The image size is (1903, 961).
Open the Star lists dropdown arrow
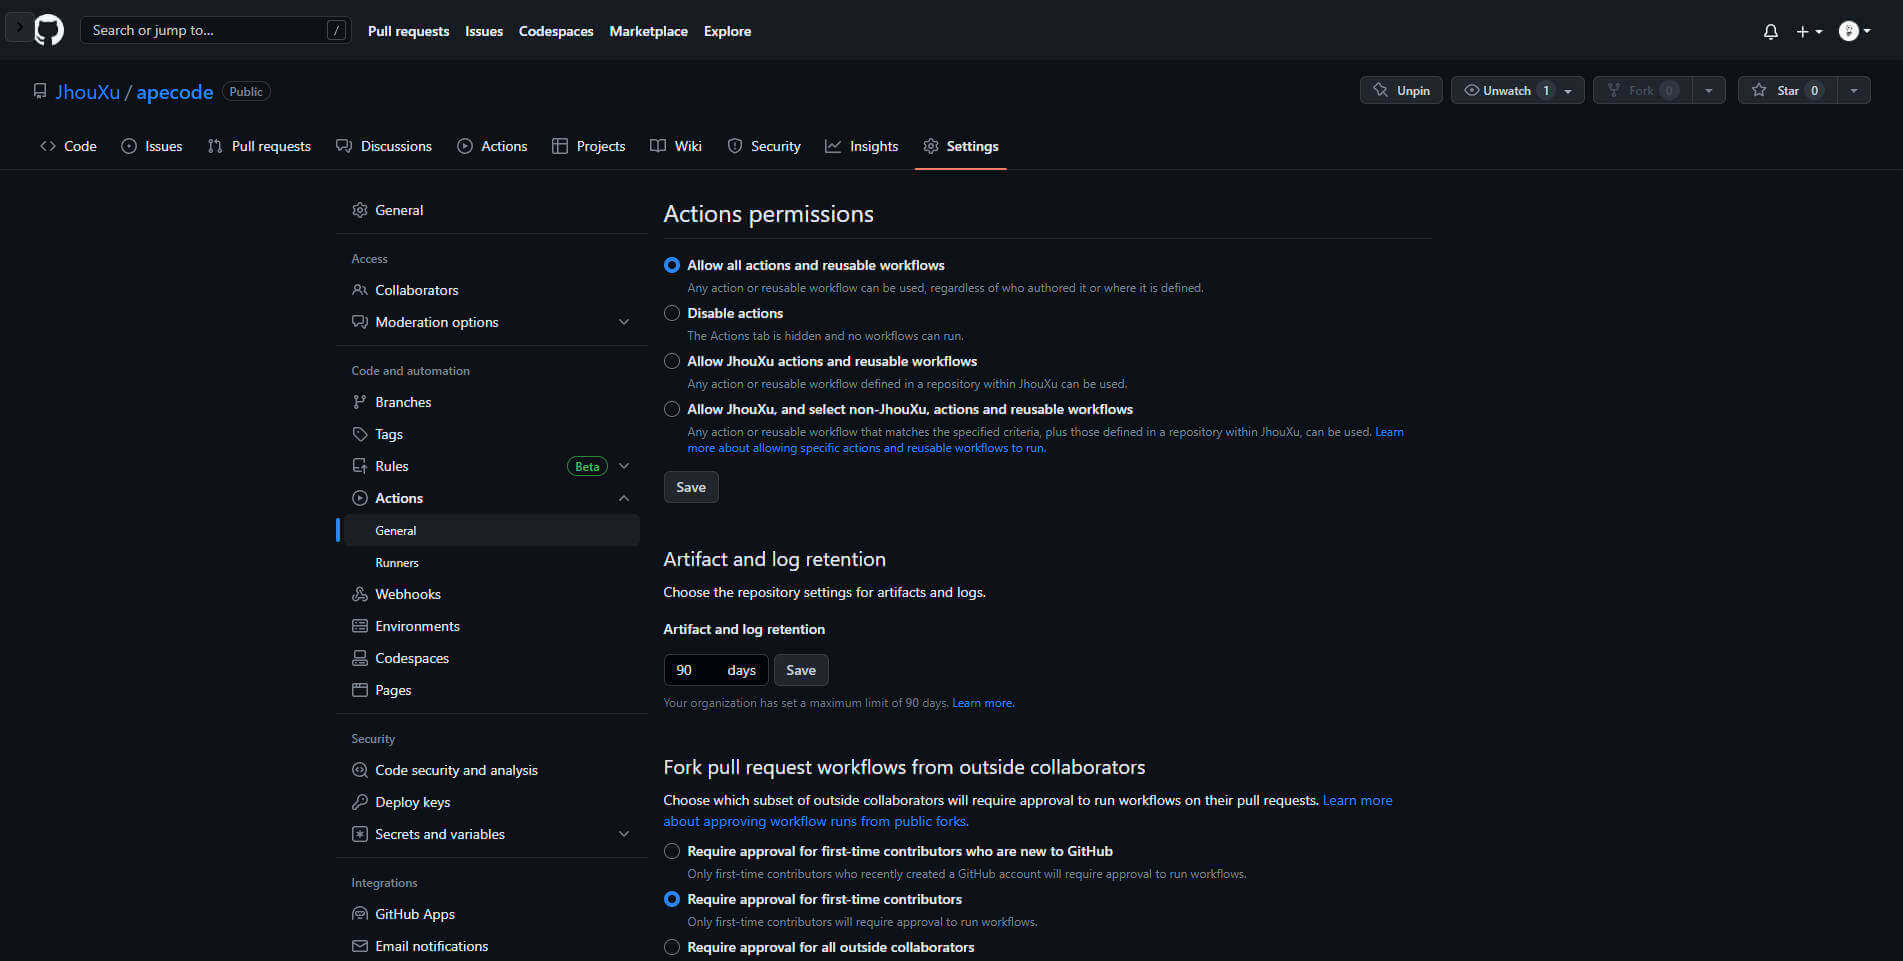tap(1854, 90)
